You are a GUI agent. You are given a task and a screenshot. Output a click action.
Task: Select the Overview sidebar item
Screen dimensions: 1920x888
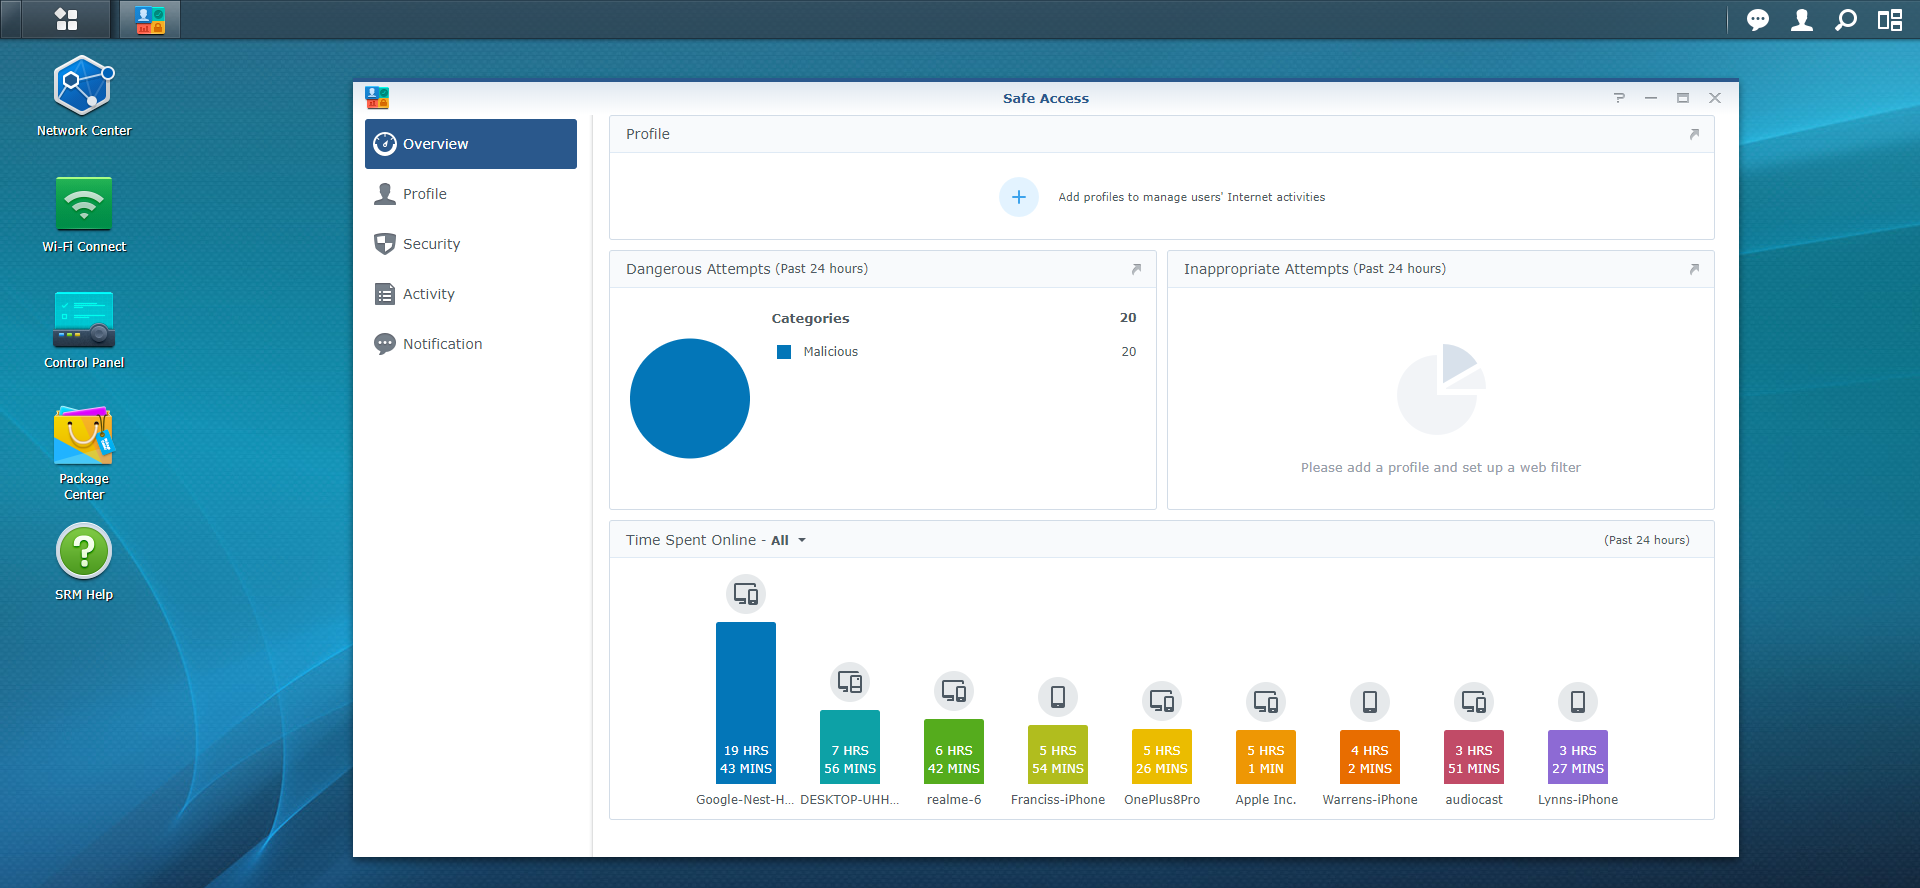point(471,144)
